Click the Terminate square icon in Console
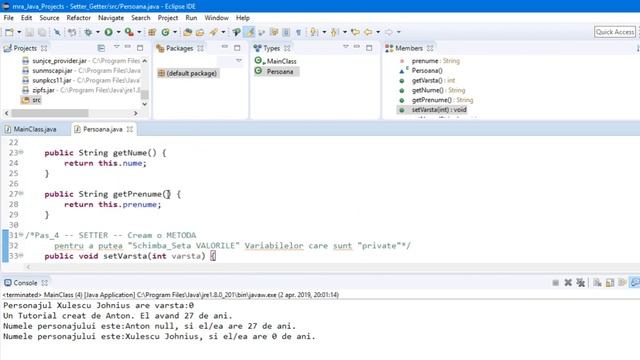 click(556, 283)
